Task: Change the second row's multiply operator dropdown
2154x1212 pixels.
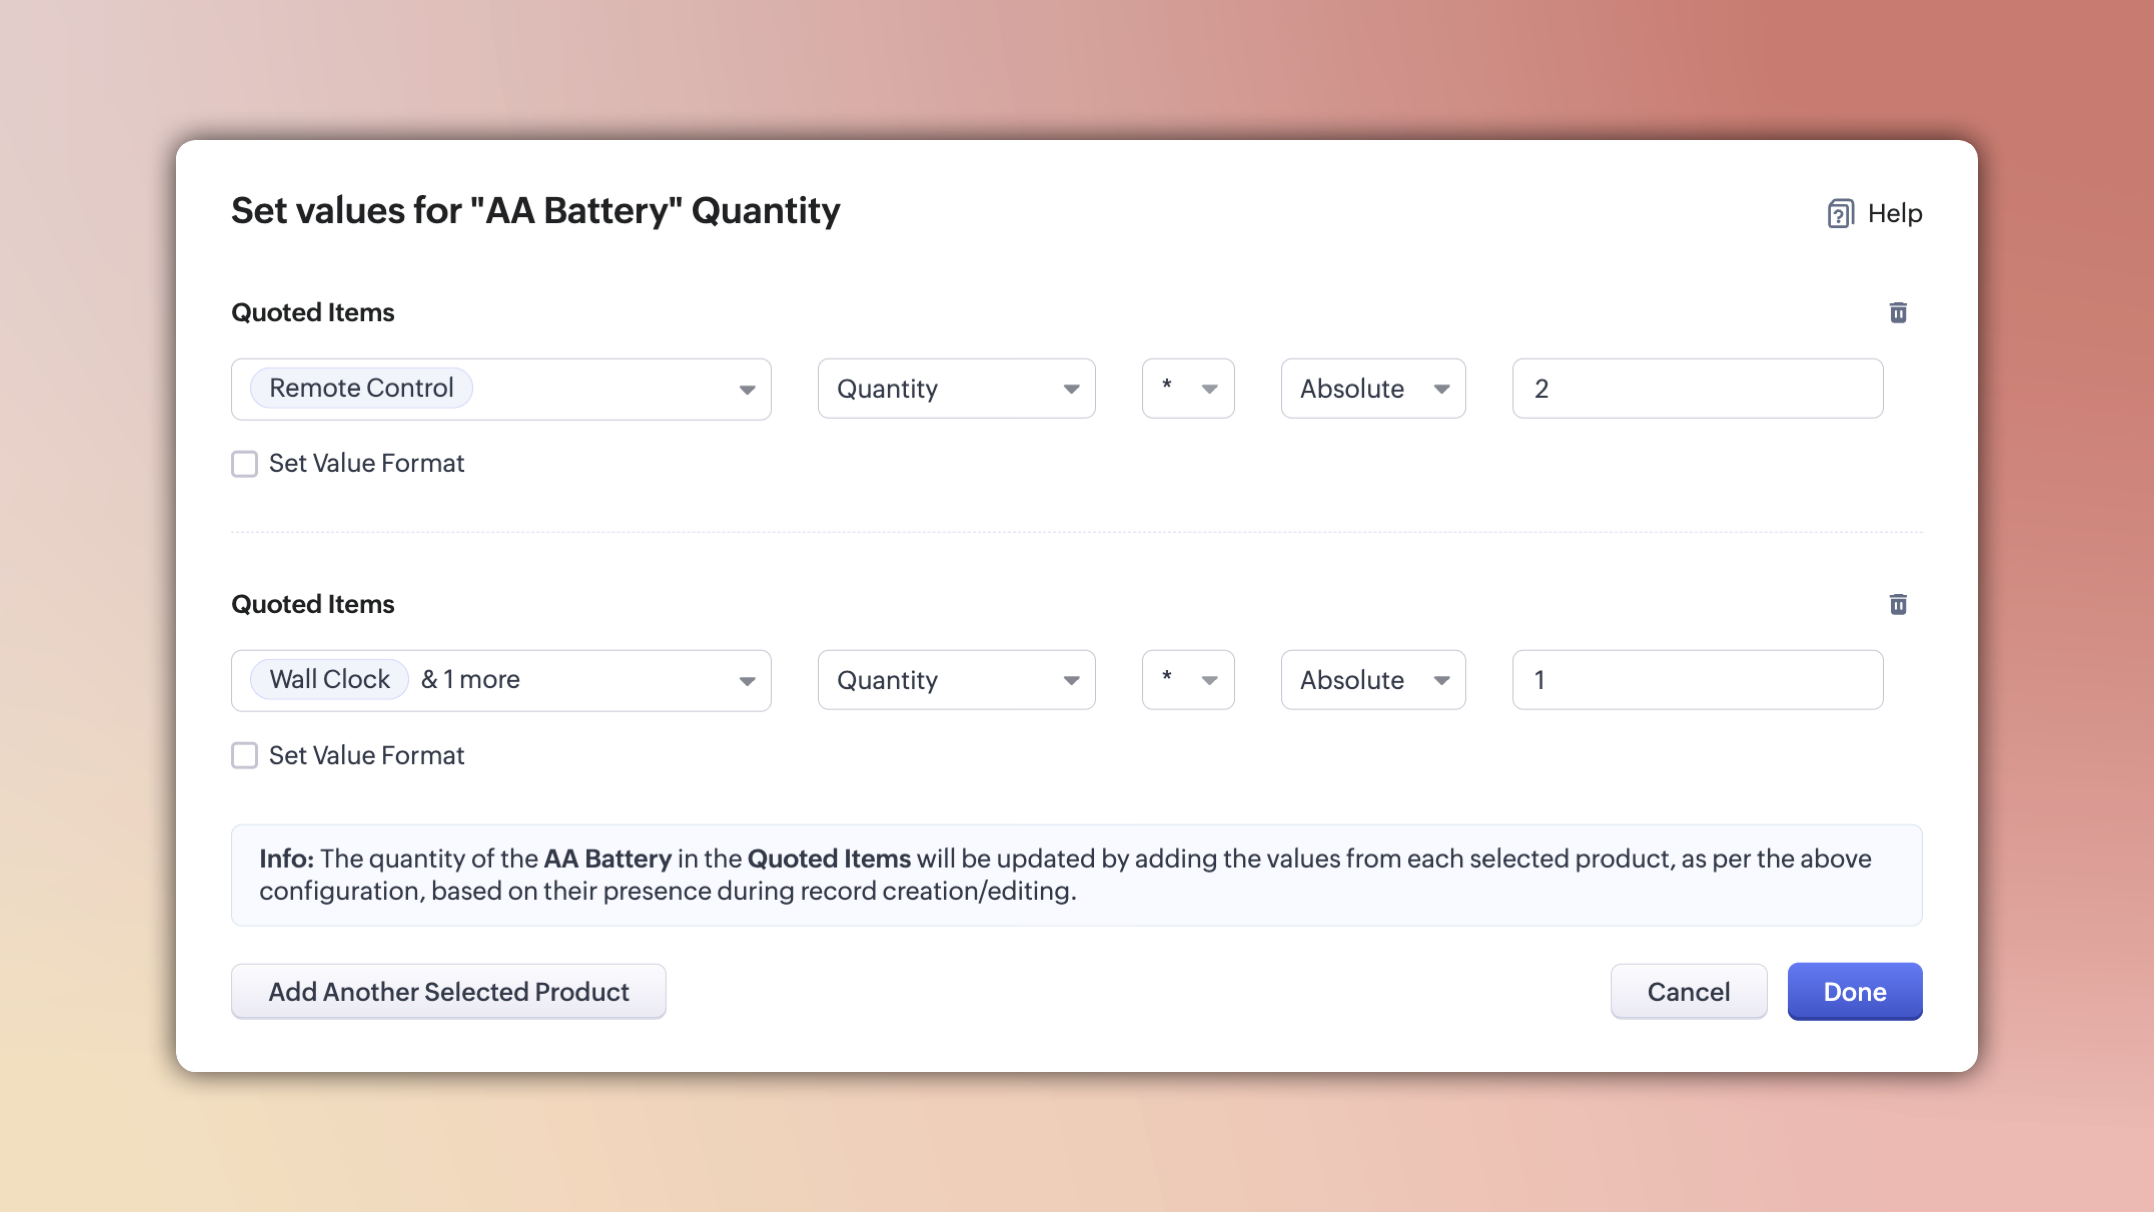Action: (1188, 680)
